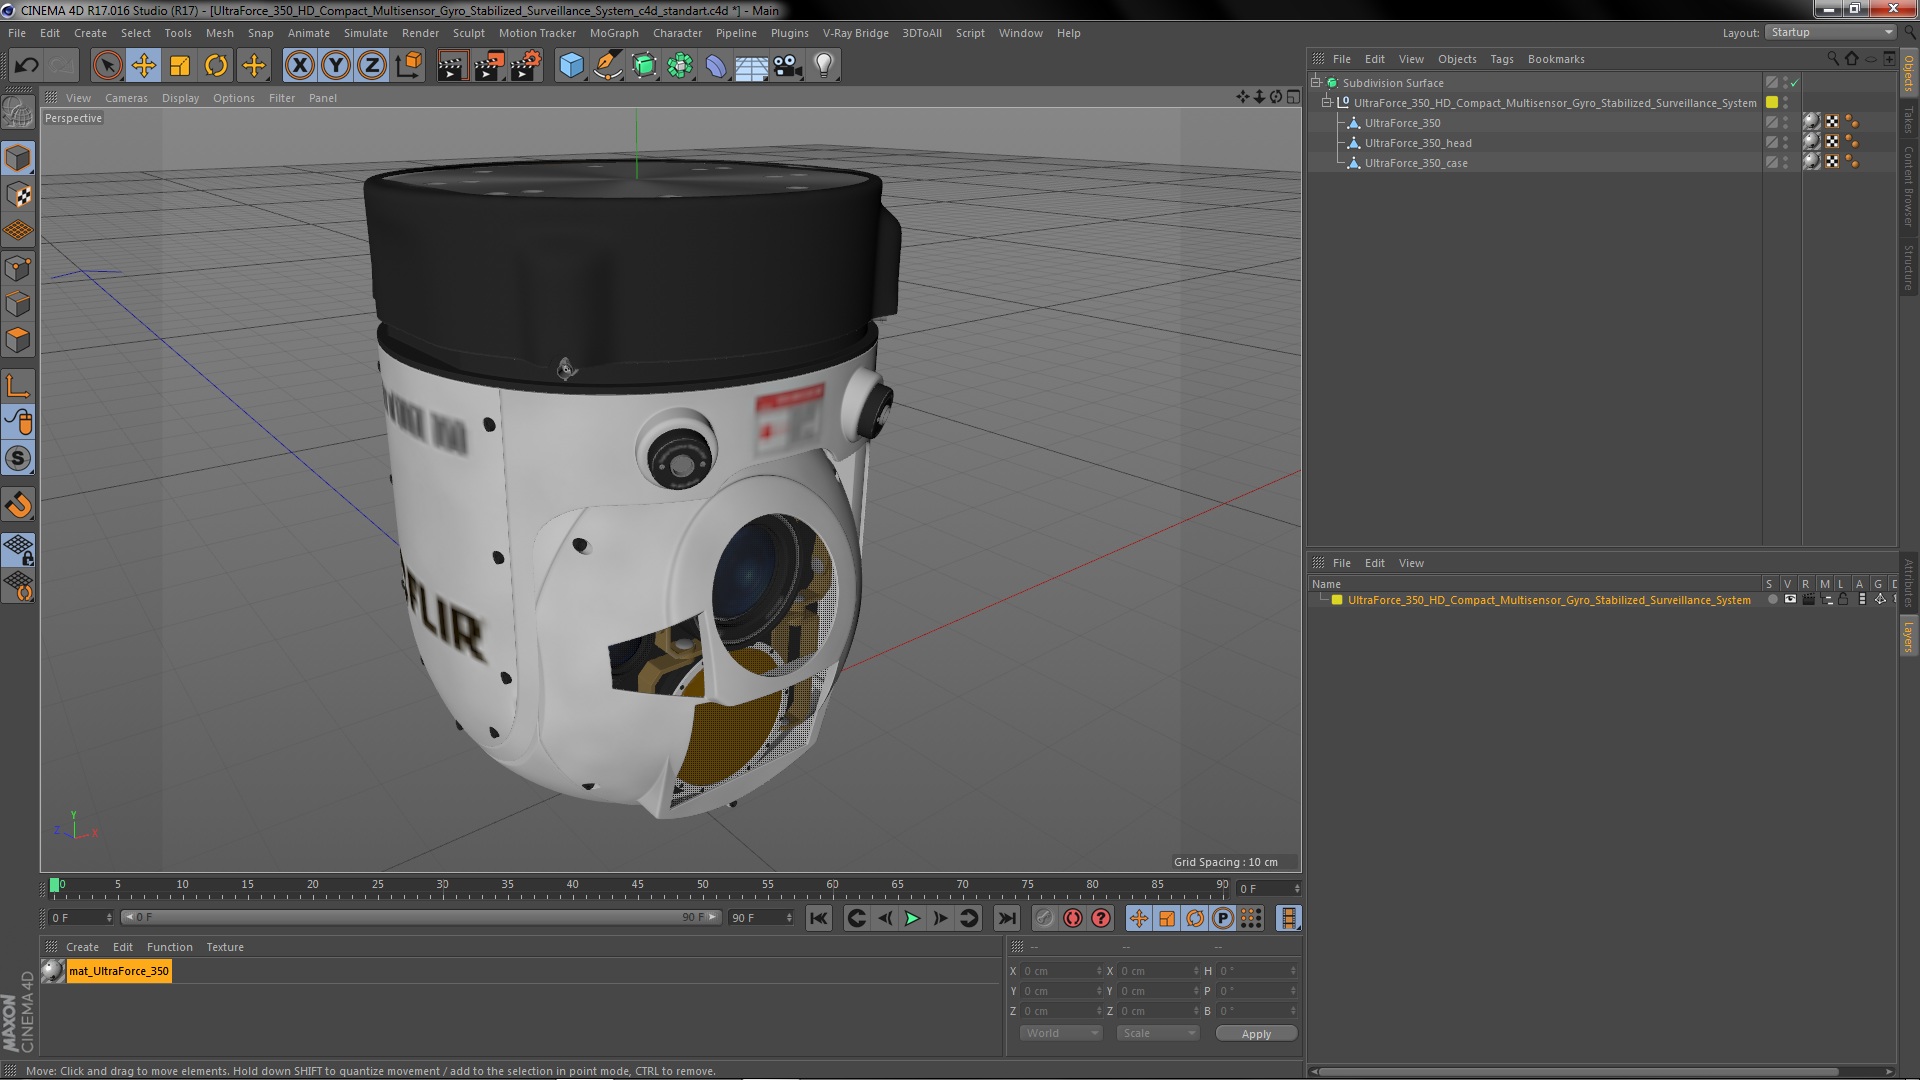Open the Layout Startup dropdown
1920x1080 pixels.
[x=1831, y=32]
